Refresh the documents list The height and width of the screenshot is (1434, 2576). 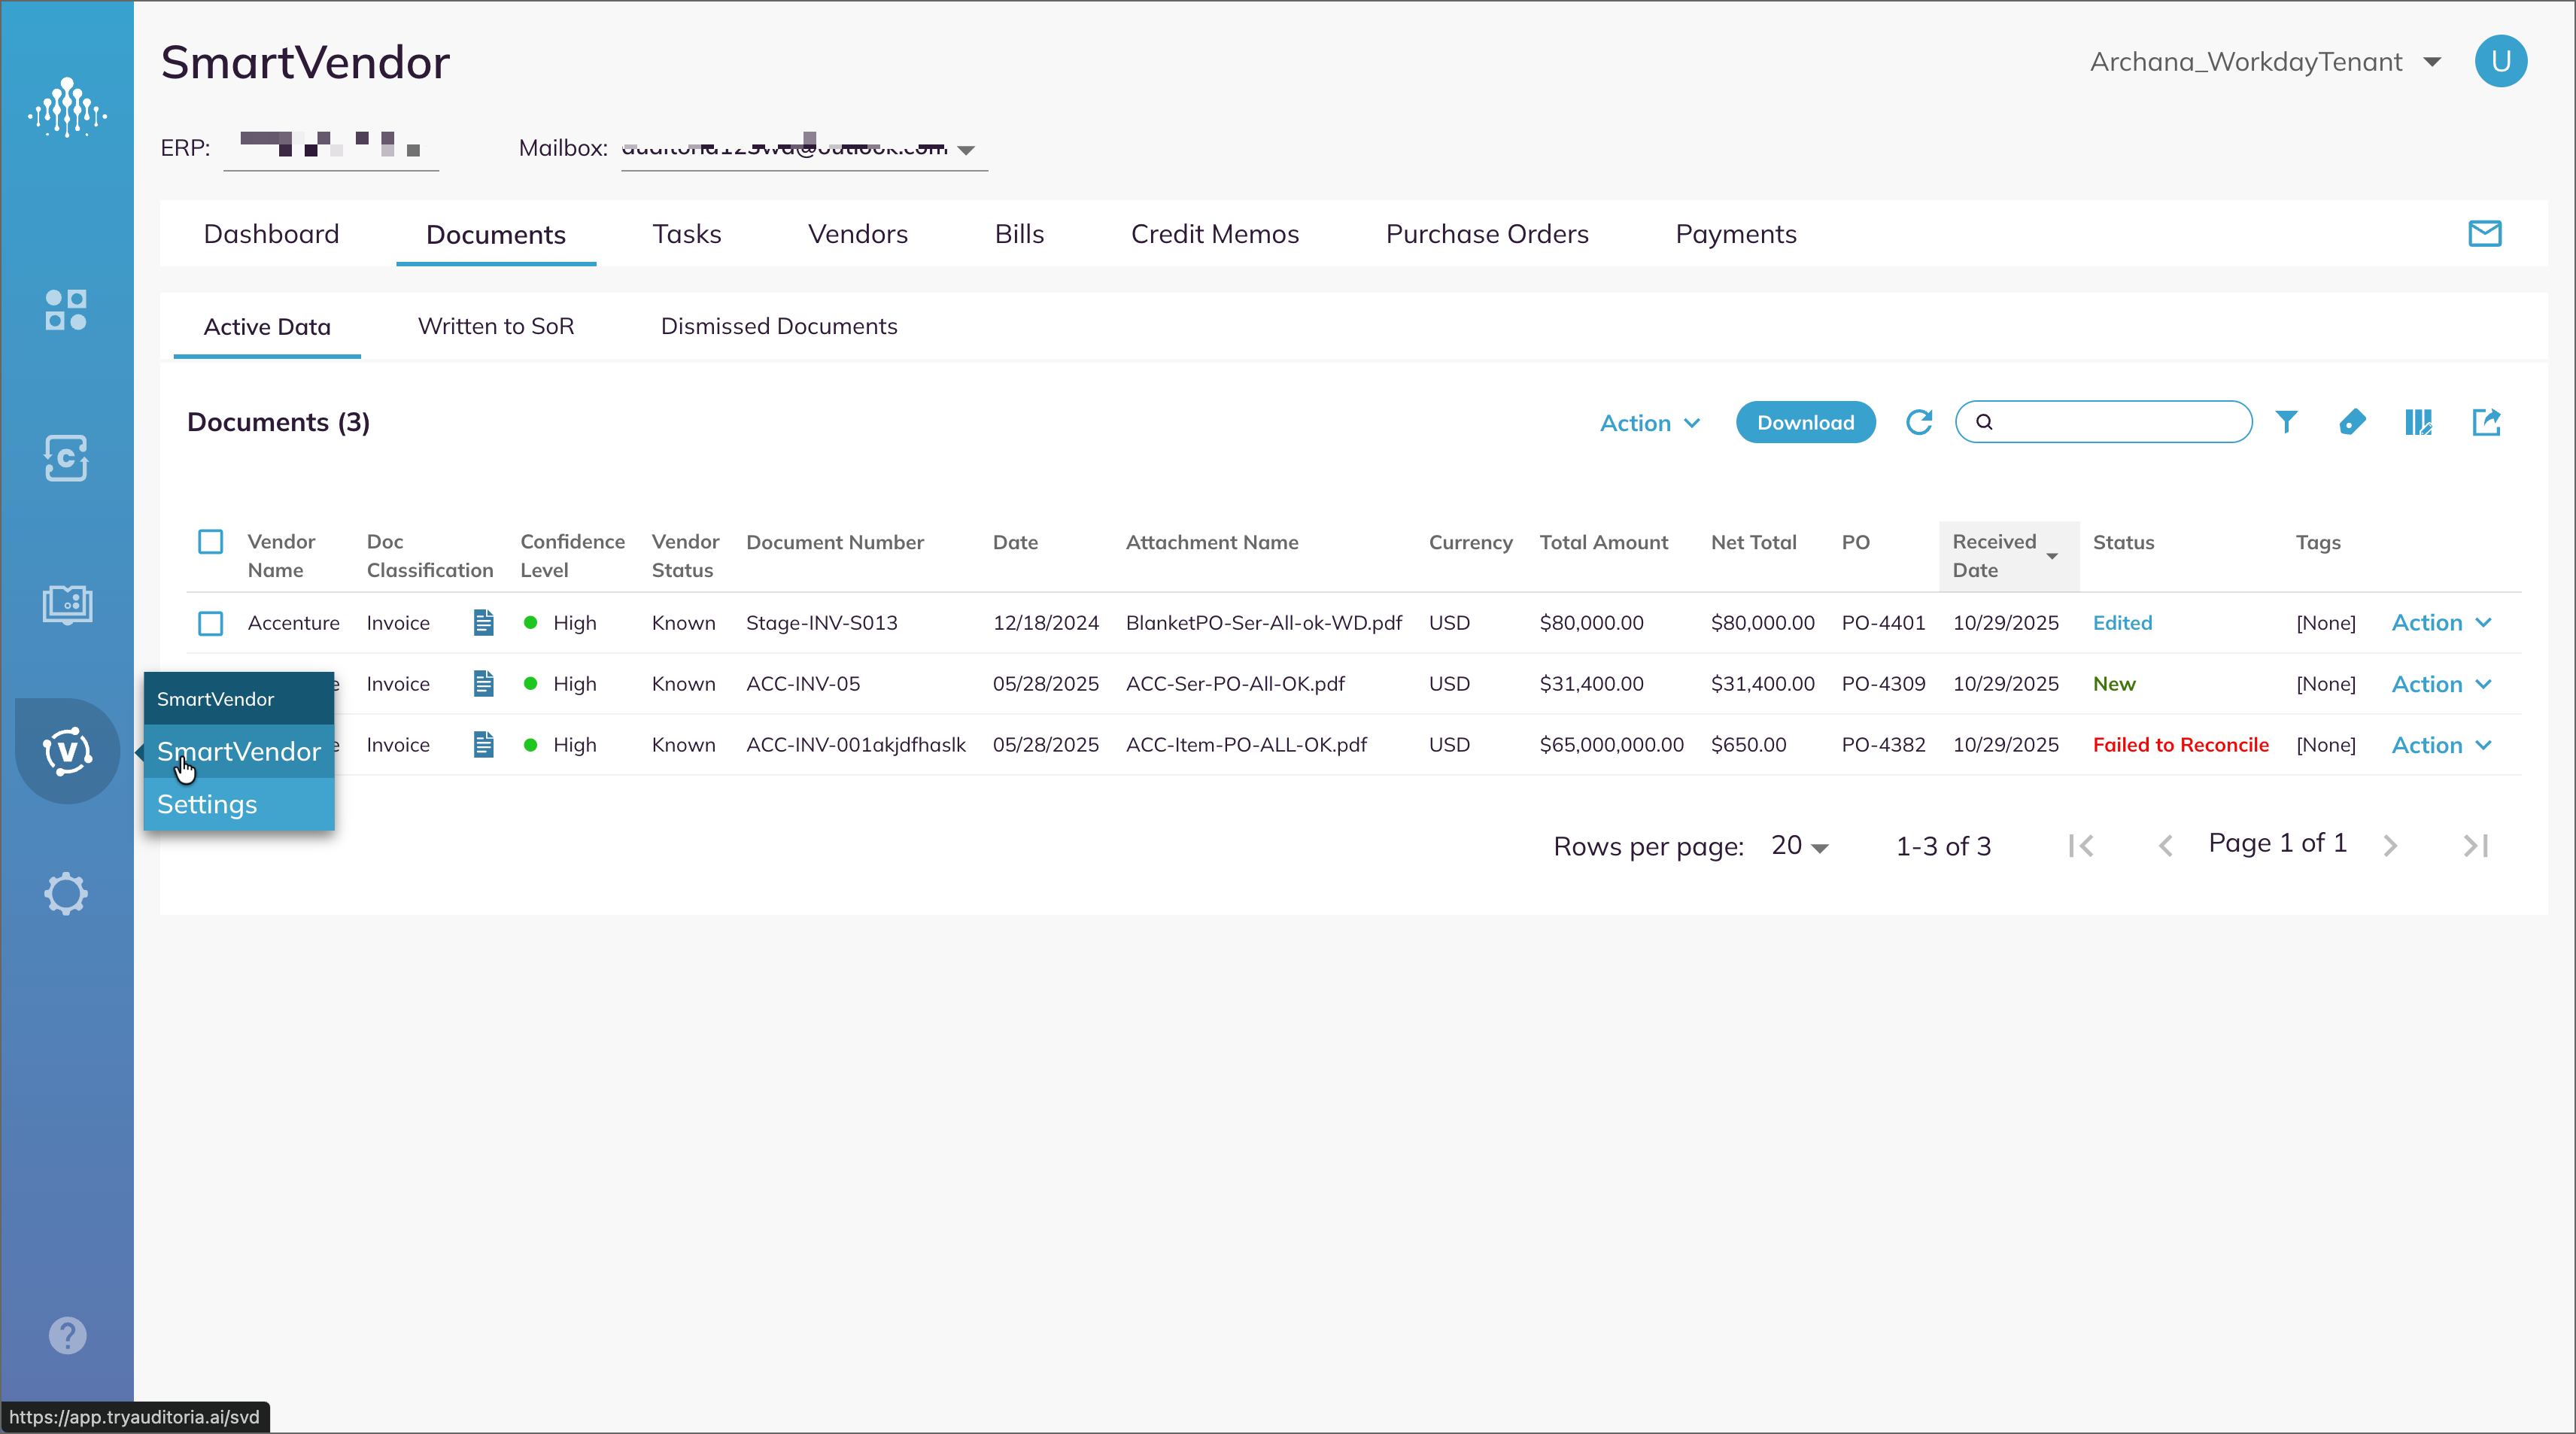click(x=1919, y=422)
